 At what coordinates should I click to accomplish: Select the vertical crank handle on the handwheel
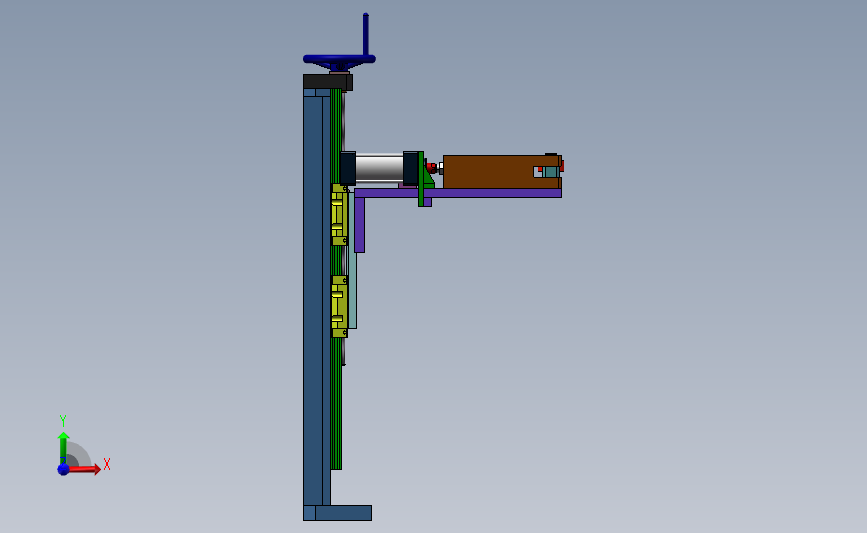coord(365,34)
